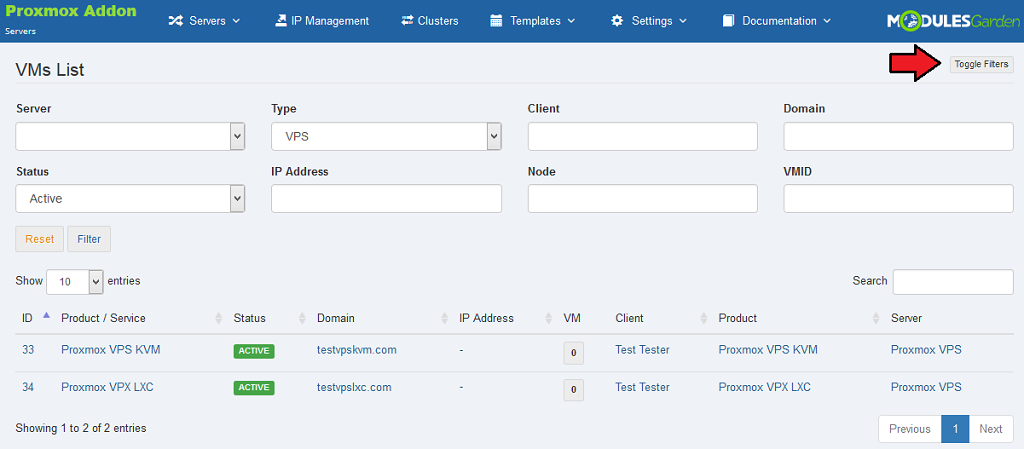Select page 1 in pagination

[x=955, y=429]
